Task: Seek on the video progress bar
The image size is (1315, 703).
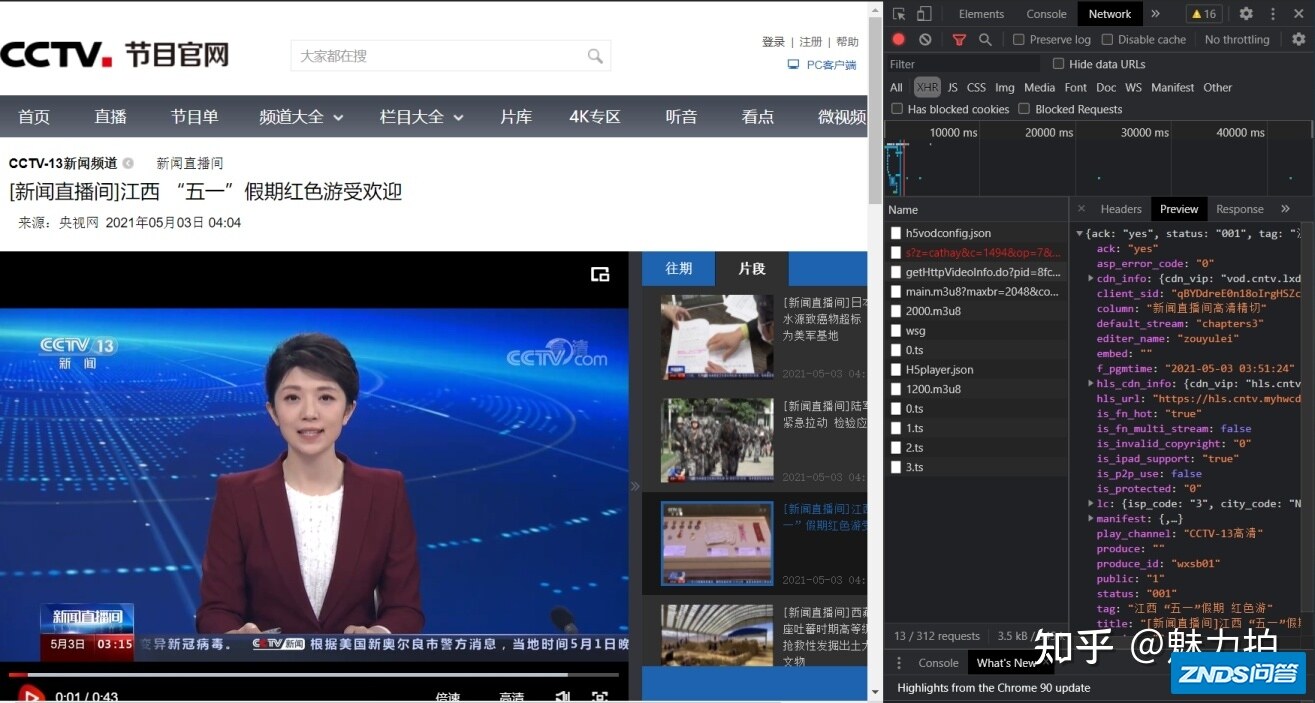Action: tap(313, 674)
